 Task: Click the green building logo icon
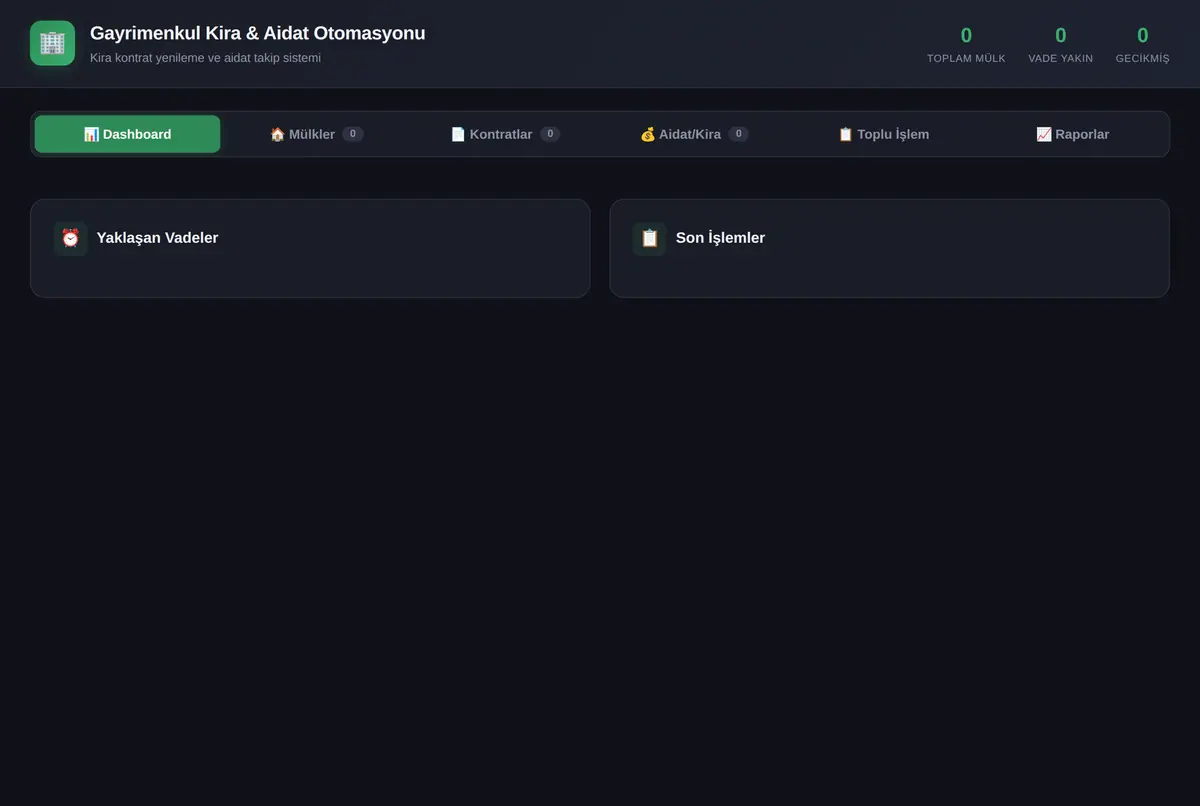(52, 43)
